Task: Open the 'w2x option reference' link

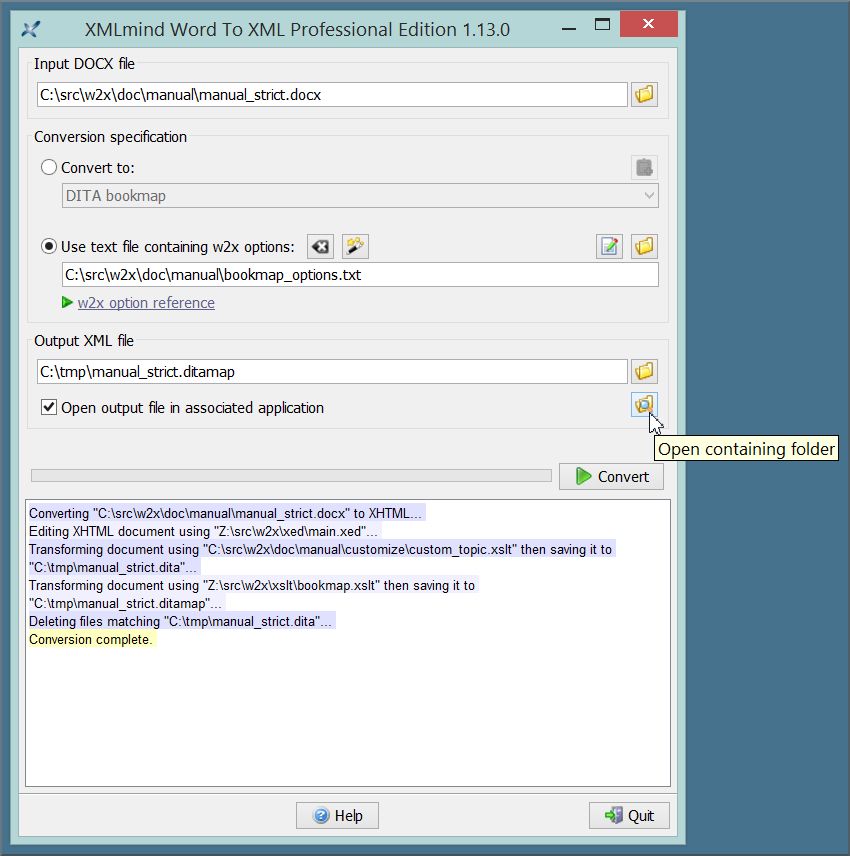Action: 146,303
